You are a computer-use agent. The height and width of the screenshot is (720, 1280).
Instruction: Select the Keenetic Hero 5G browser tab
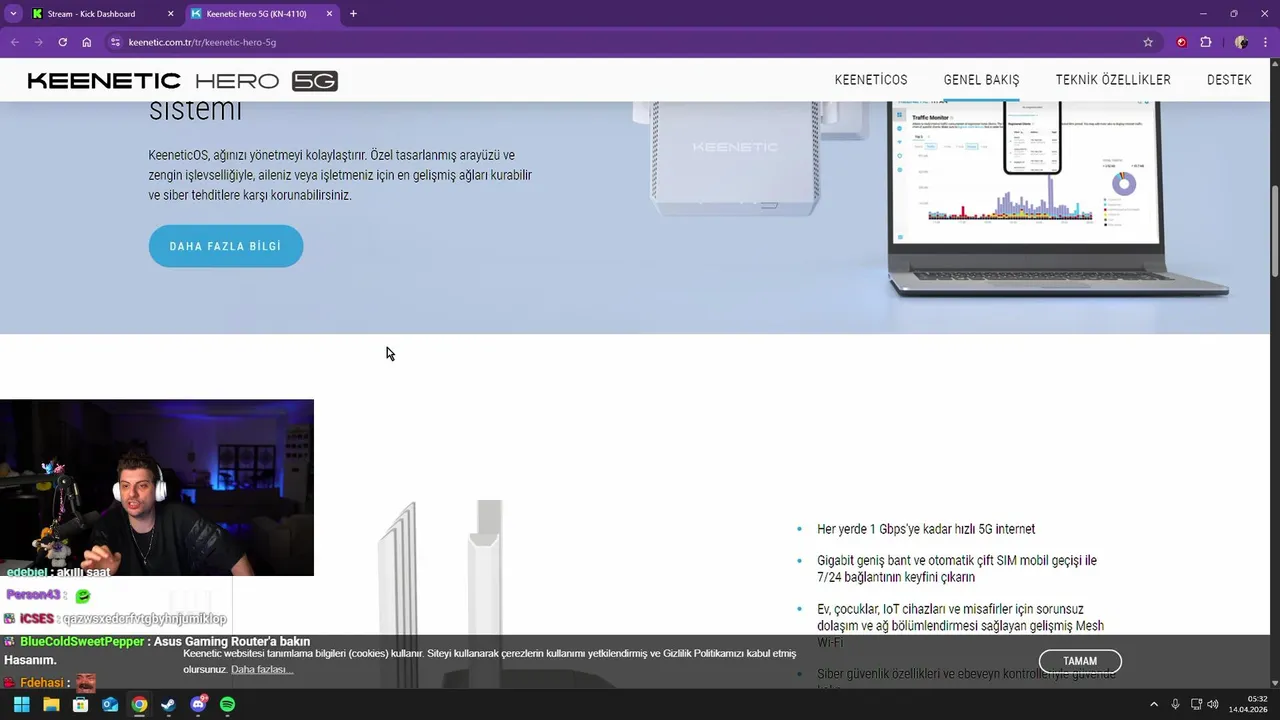(x=256, y=14)
